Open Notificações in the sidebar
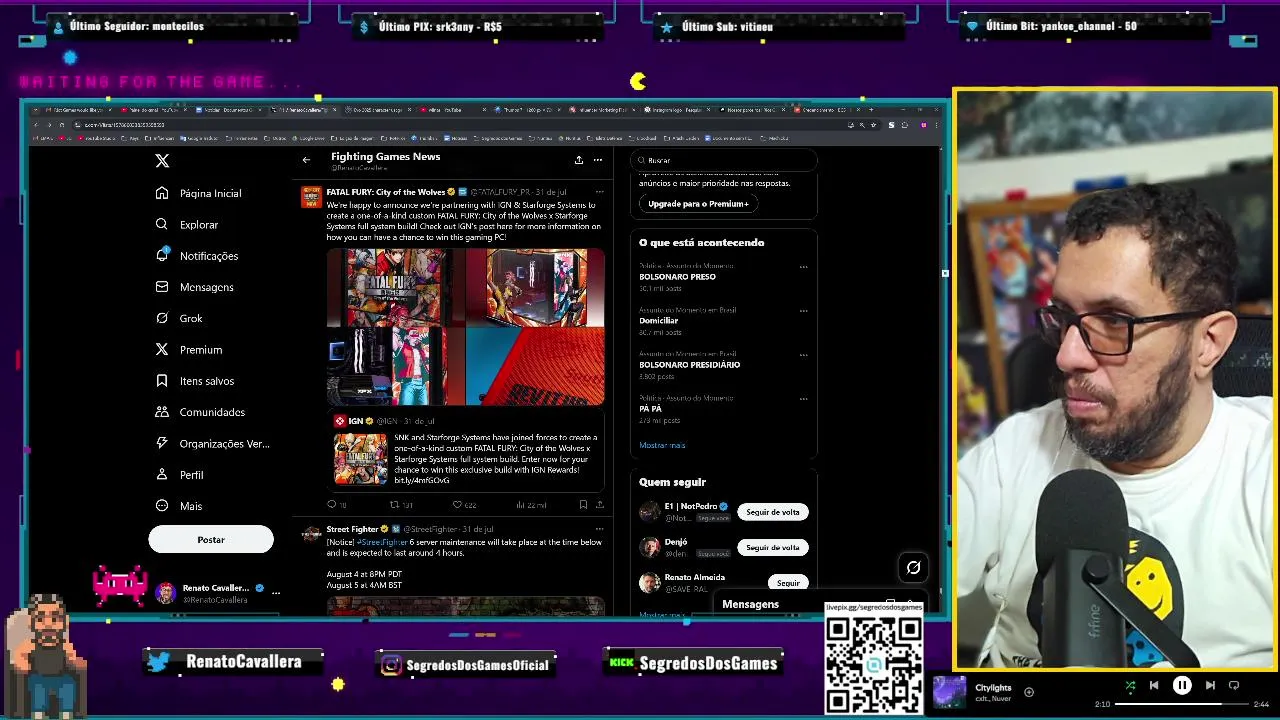Viewport: 1280px width, 720px height. click(197, 256)
